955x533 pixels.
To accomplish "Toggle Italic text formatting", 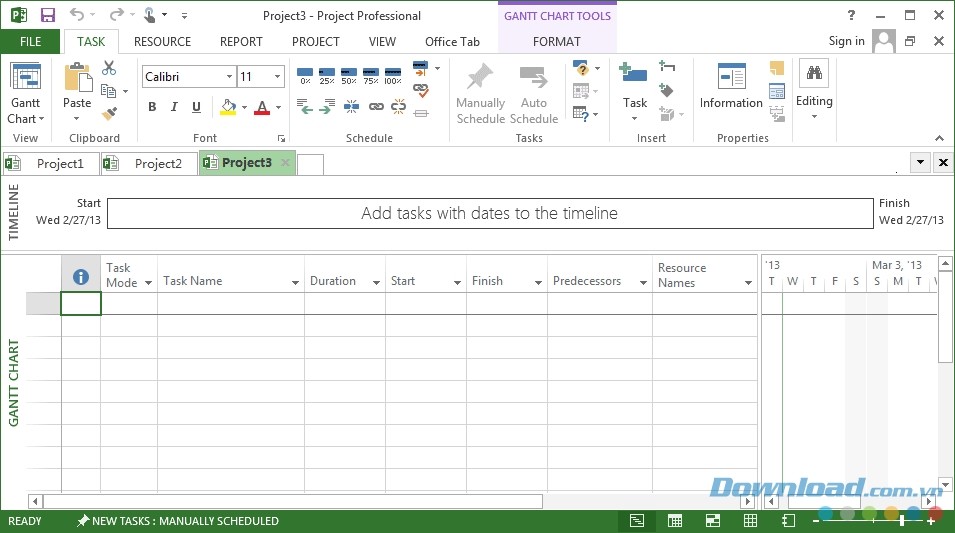I will (174, 108).
